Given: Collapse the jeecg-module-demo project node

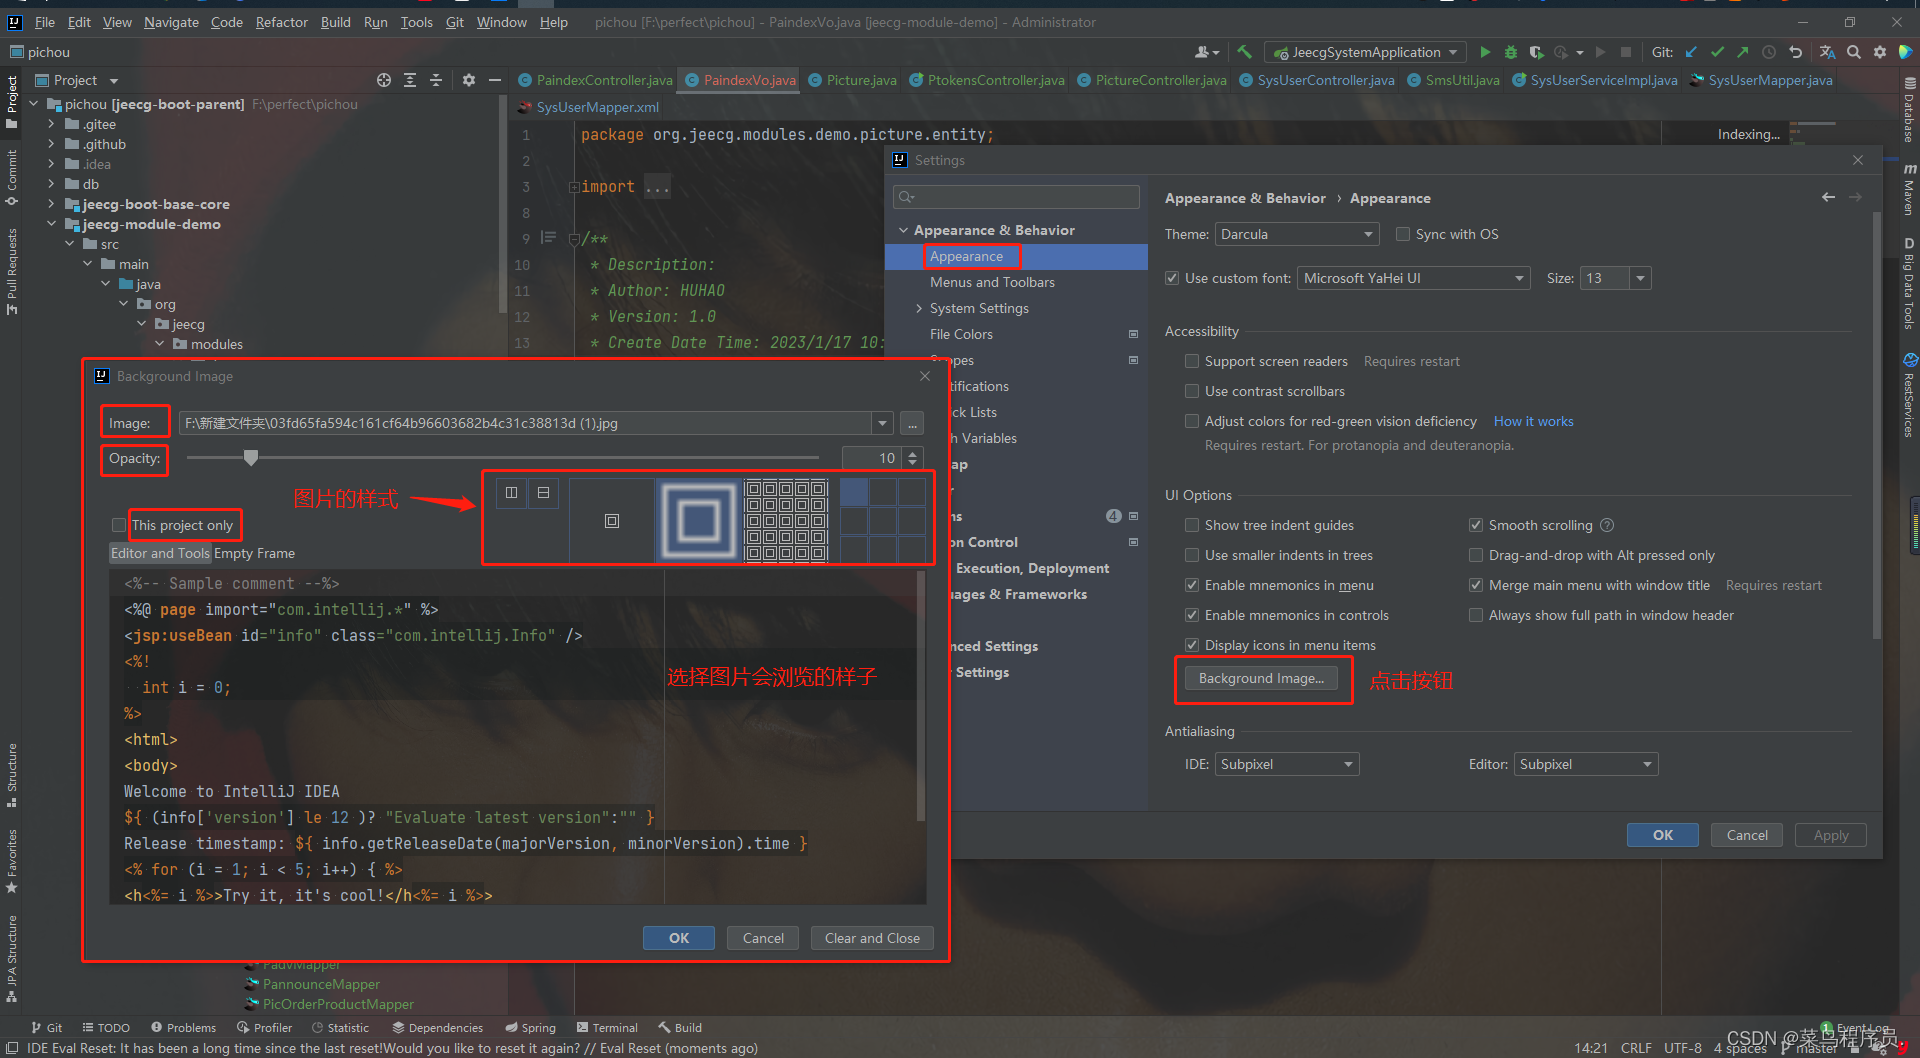Looking at the screenshot, I should pos(52,224).
